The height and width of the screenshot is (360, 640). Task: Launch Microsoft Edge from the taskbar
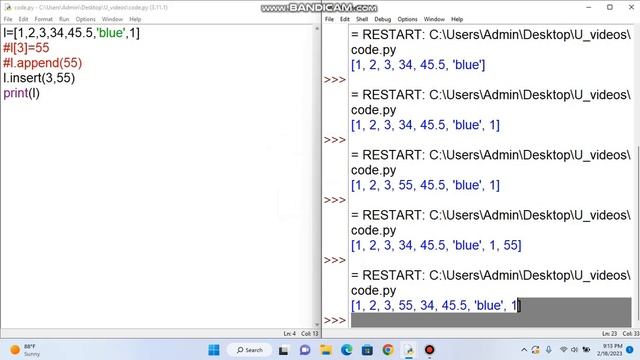tap(347, 350)
